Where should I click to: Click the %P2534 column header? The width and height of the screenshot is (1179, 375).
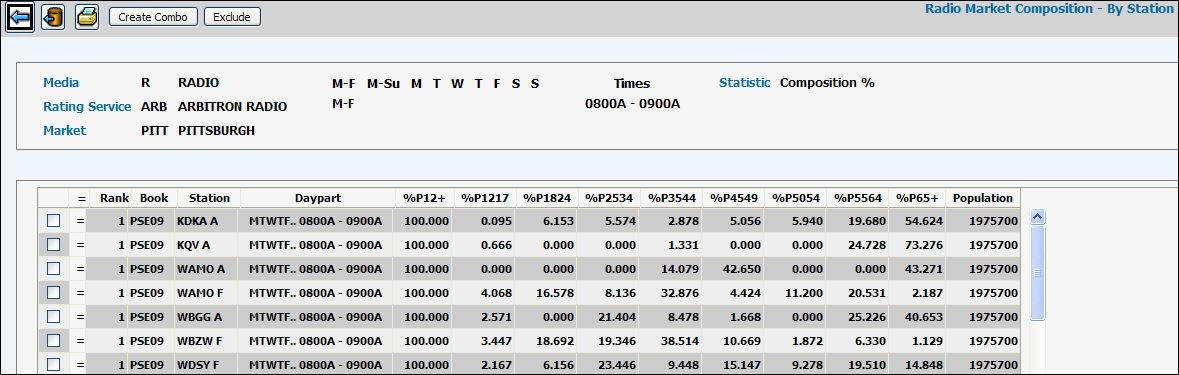coord(609,198)
